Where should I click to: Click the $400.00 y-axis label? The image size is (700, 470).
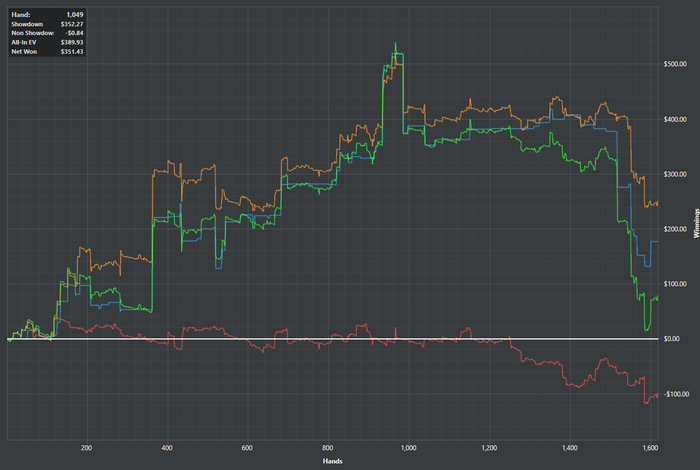tap(675, 119)
